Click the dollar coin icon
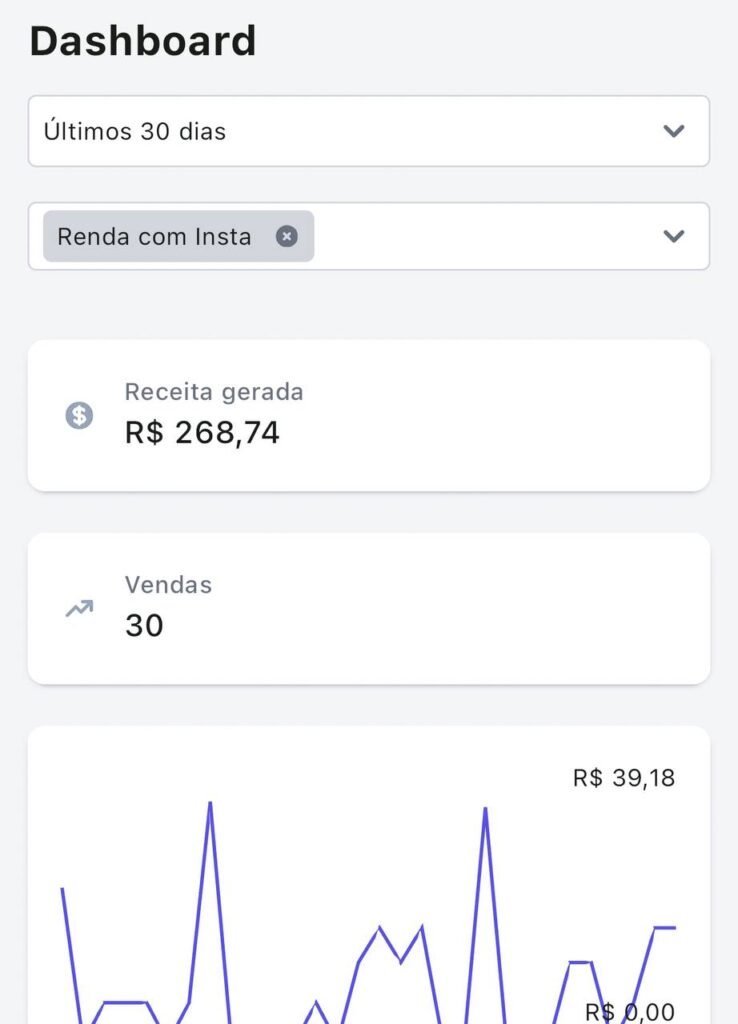The image size is (738, 1024). click(79, 415)
